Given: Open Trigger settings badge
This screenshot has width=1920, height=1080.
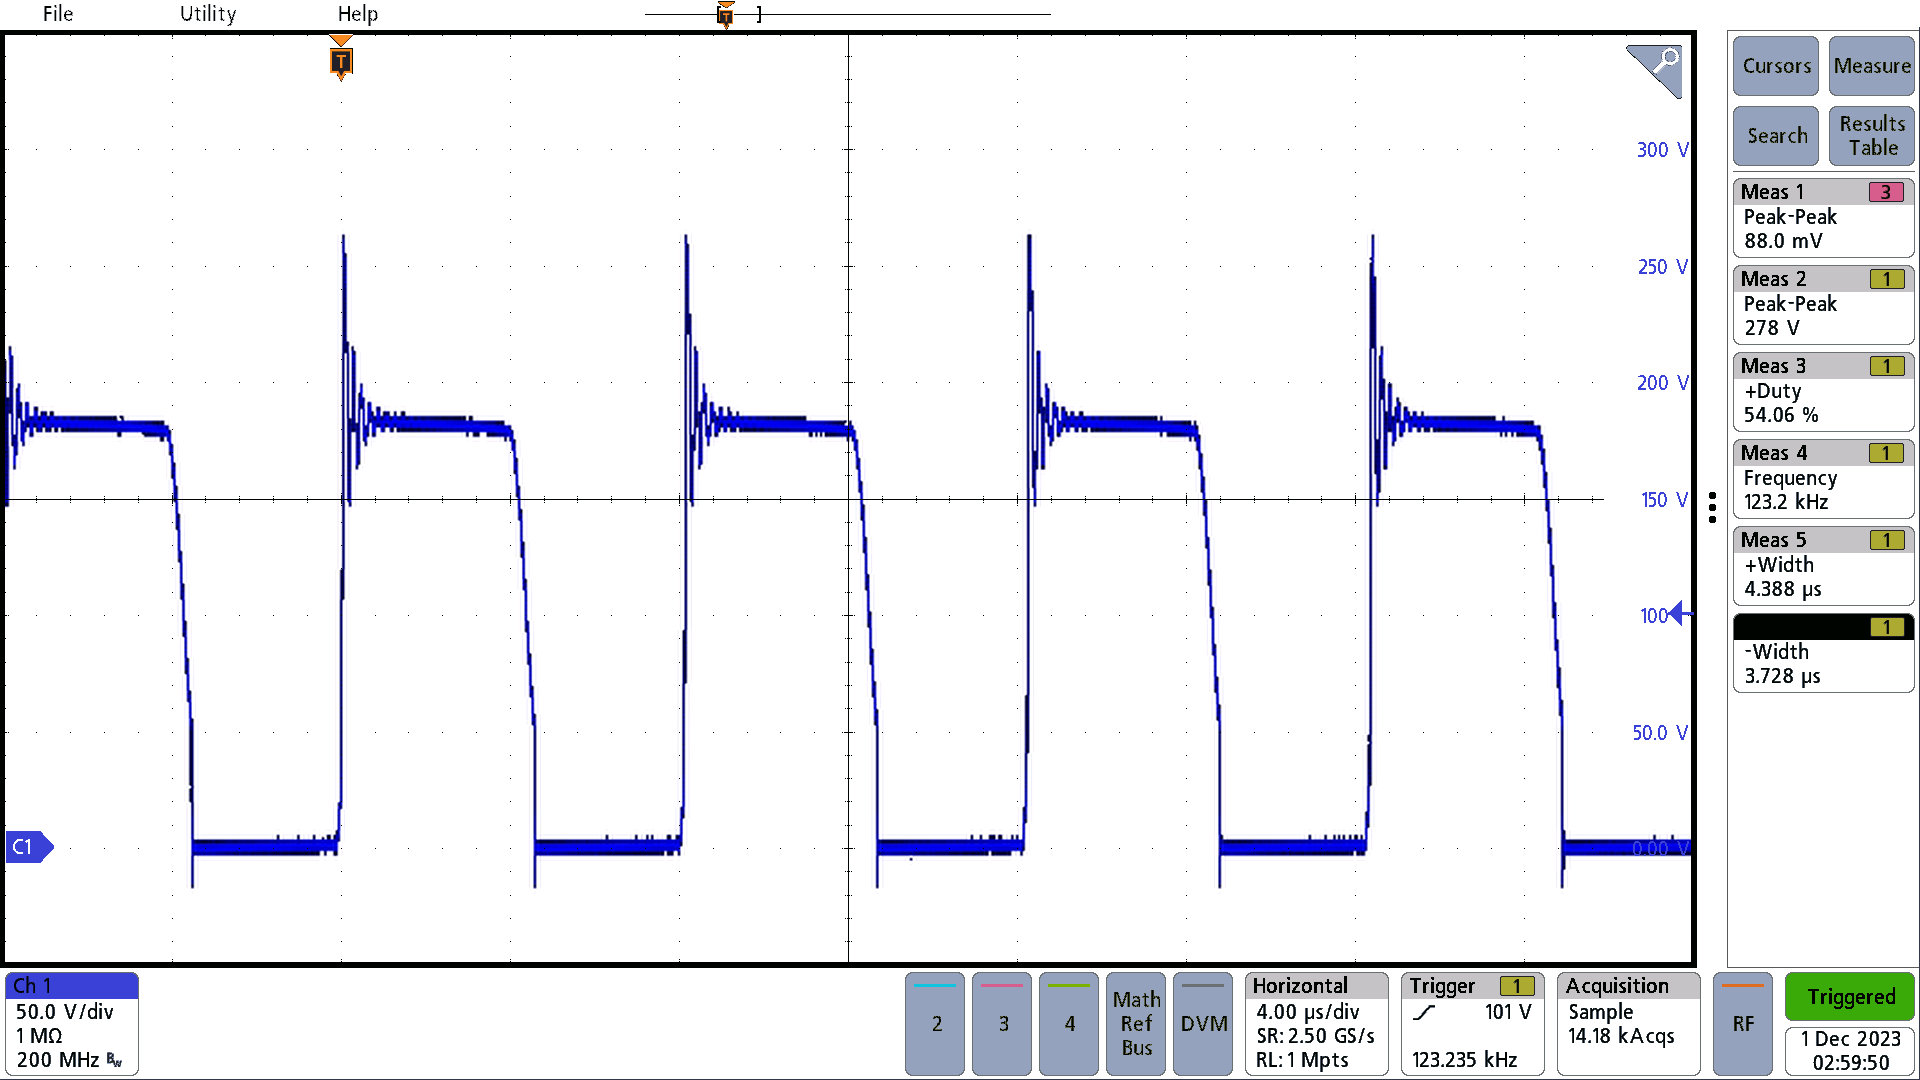Looking at the screenshot, I should 1472,1024.
